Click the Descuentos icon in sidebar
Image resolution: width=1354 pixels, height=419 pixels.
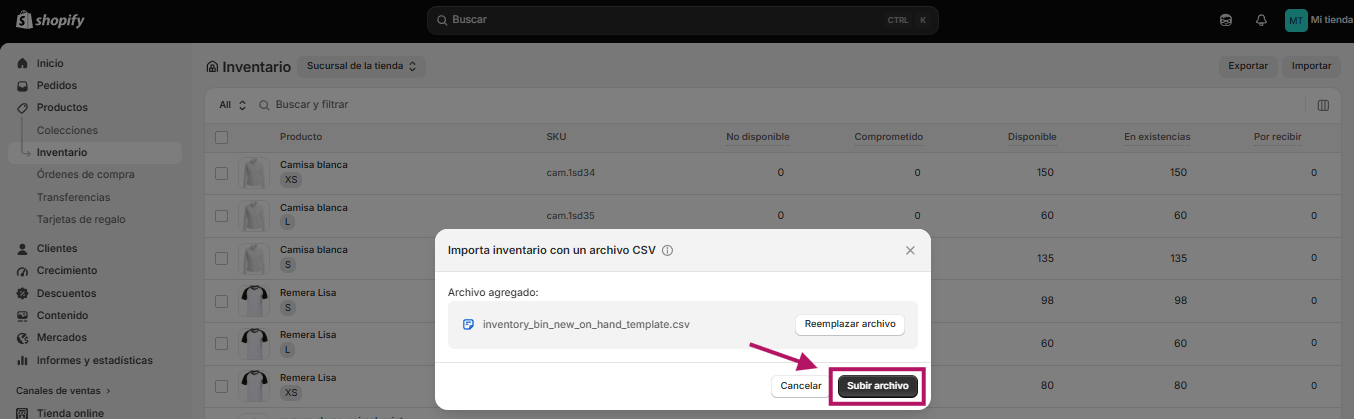(x=23, y=293)
